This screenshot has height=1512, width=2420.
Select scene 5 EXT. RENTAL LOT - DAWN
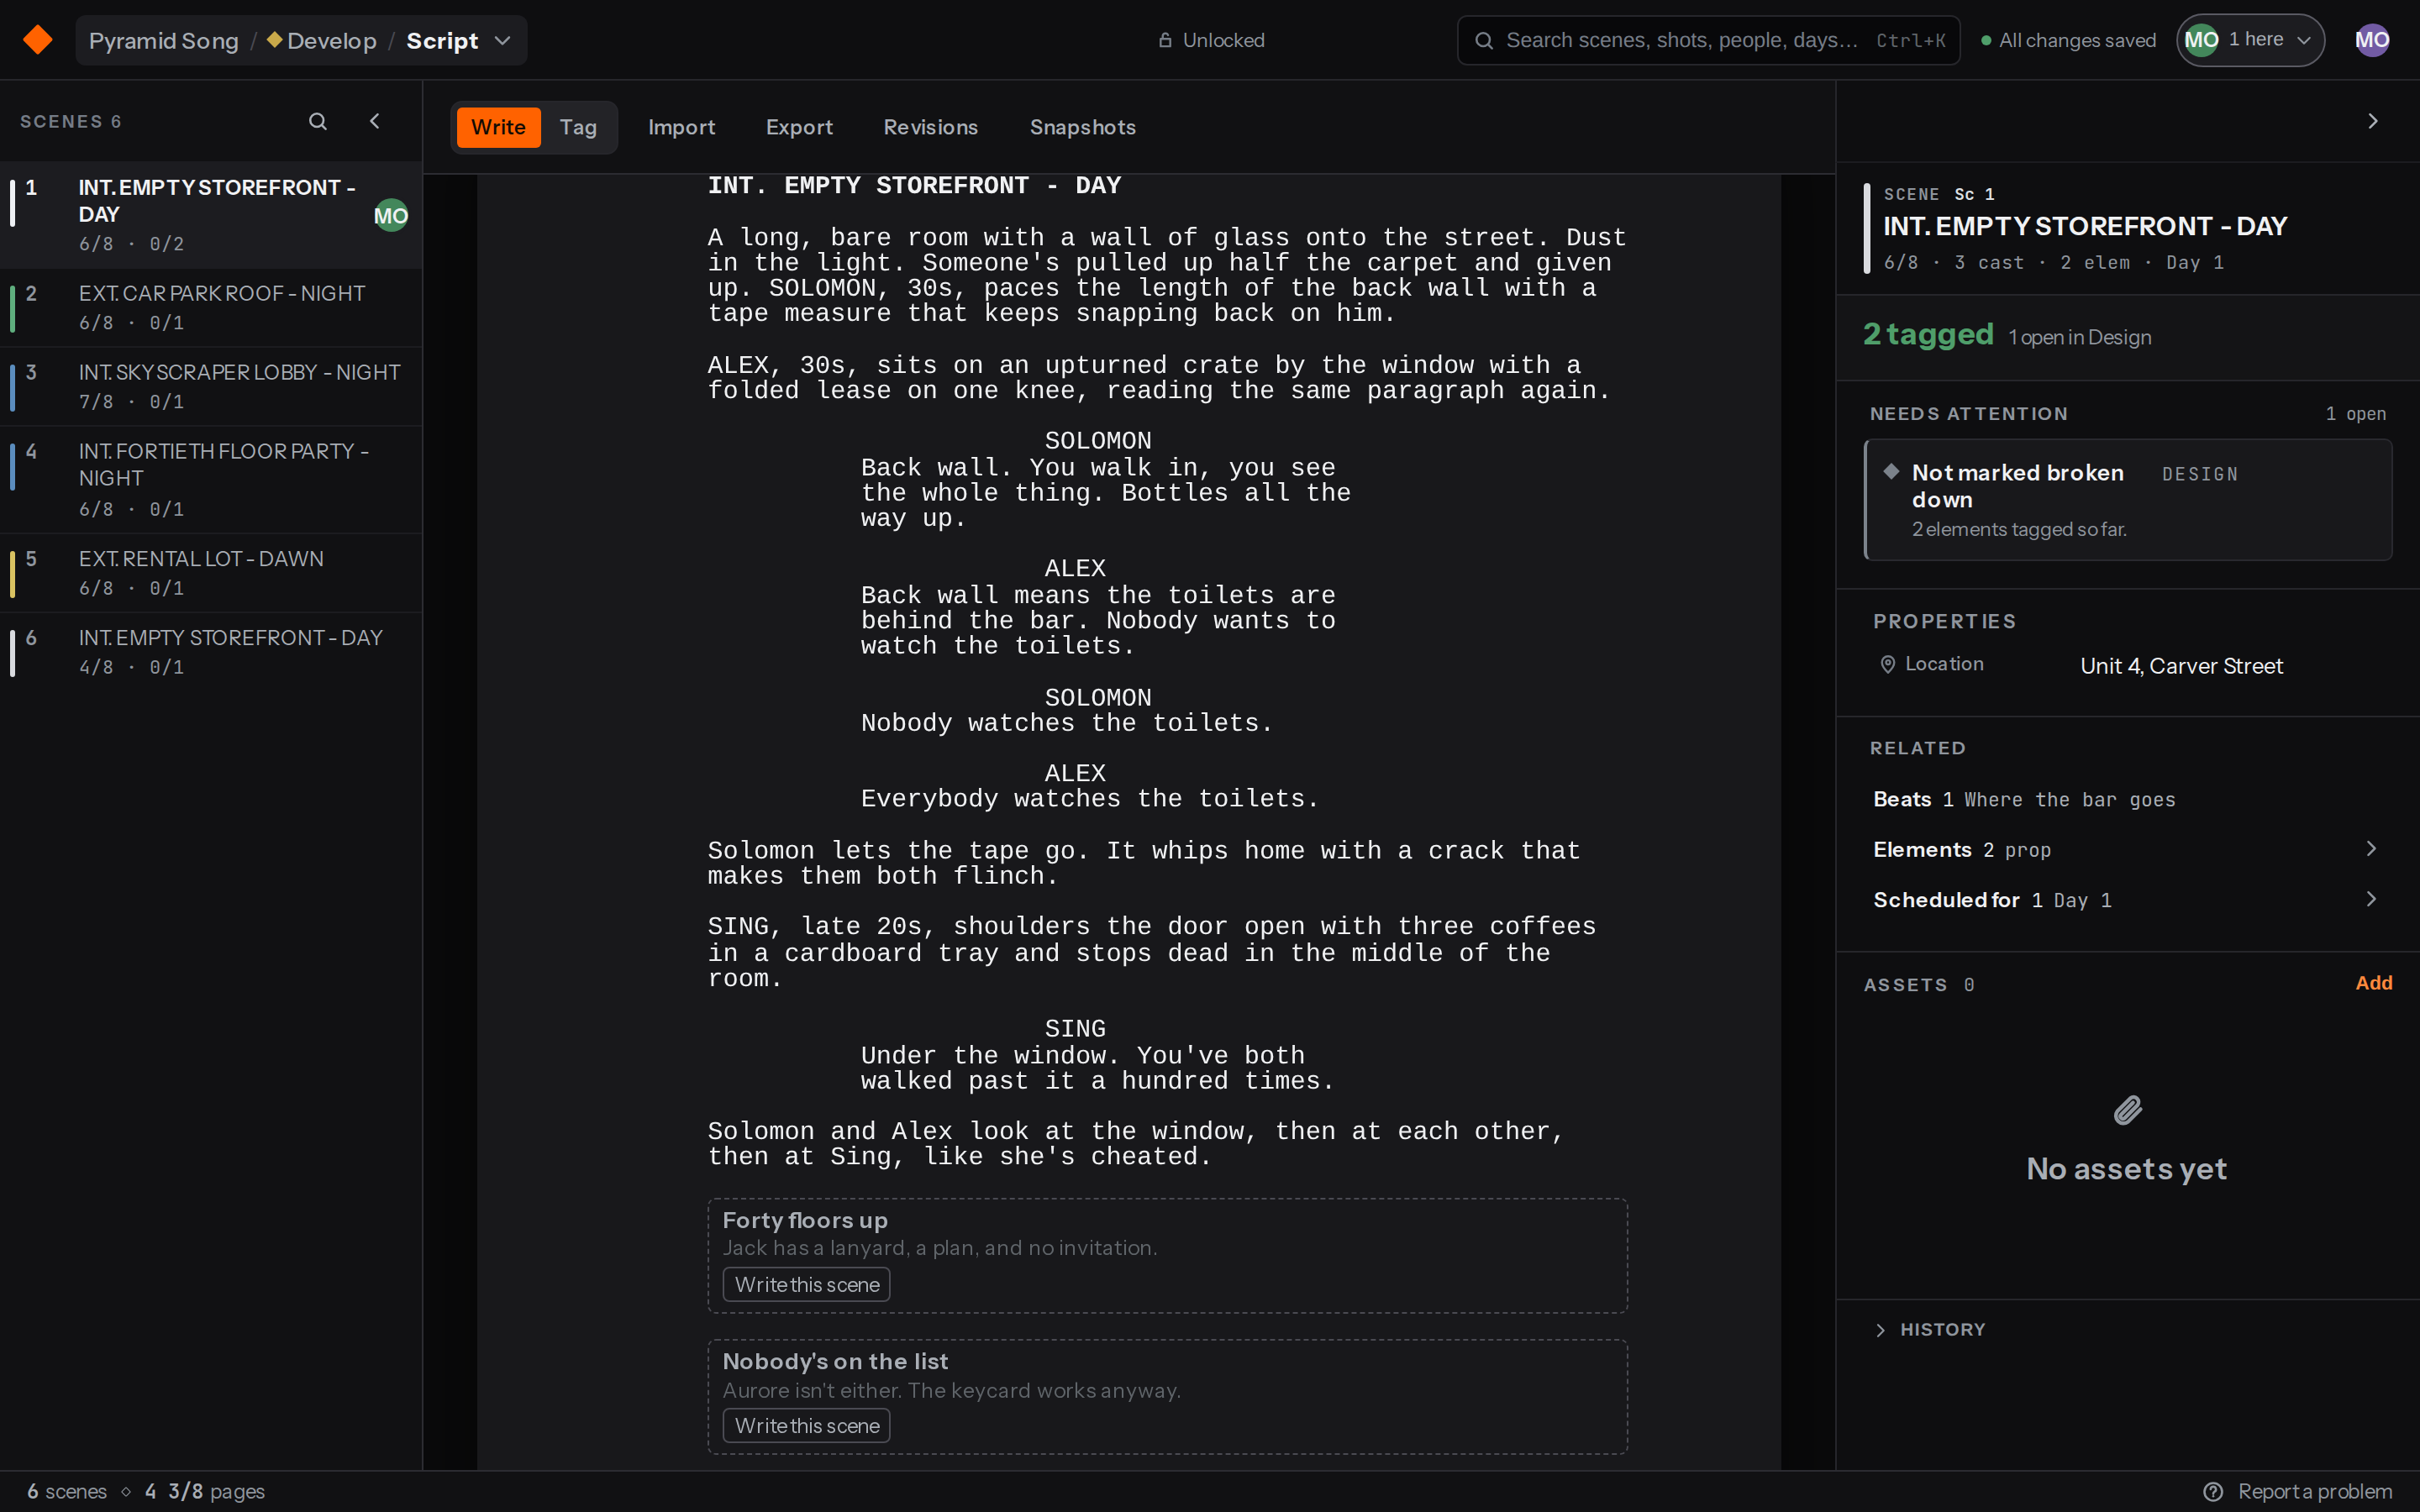pos(211,573)
